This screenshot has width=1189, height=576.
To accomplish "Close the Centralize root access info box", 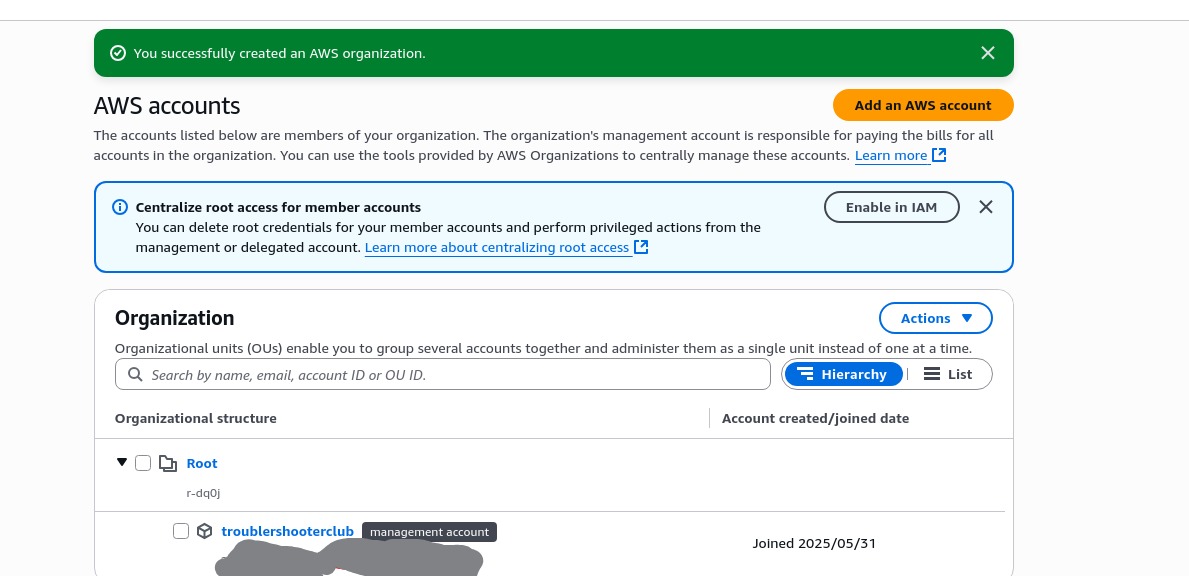I will pos(986,207).
